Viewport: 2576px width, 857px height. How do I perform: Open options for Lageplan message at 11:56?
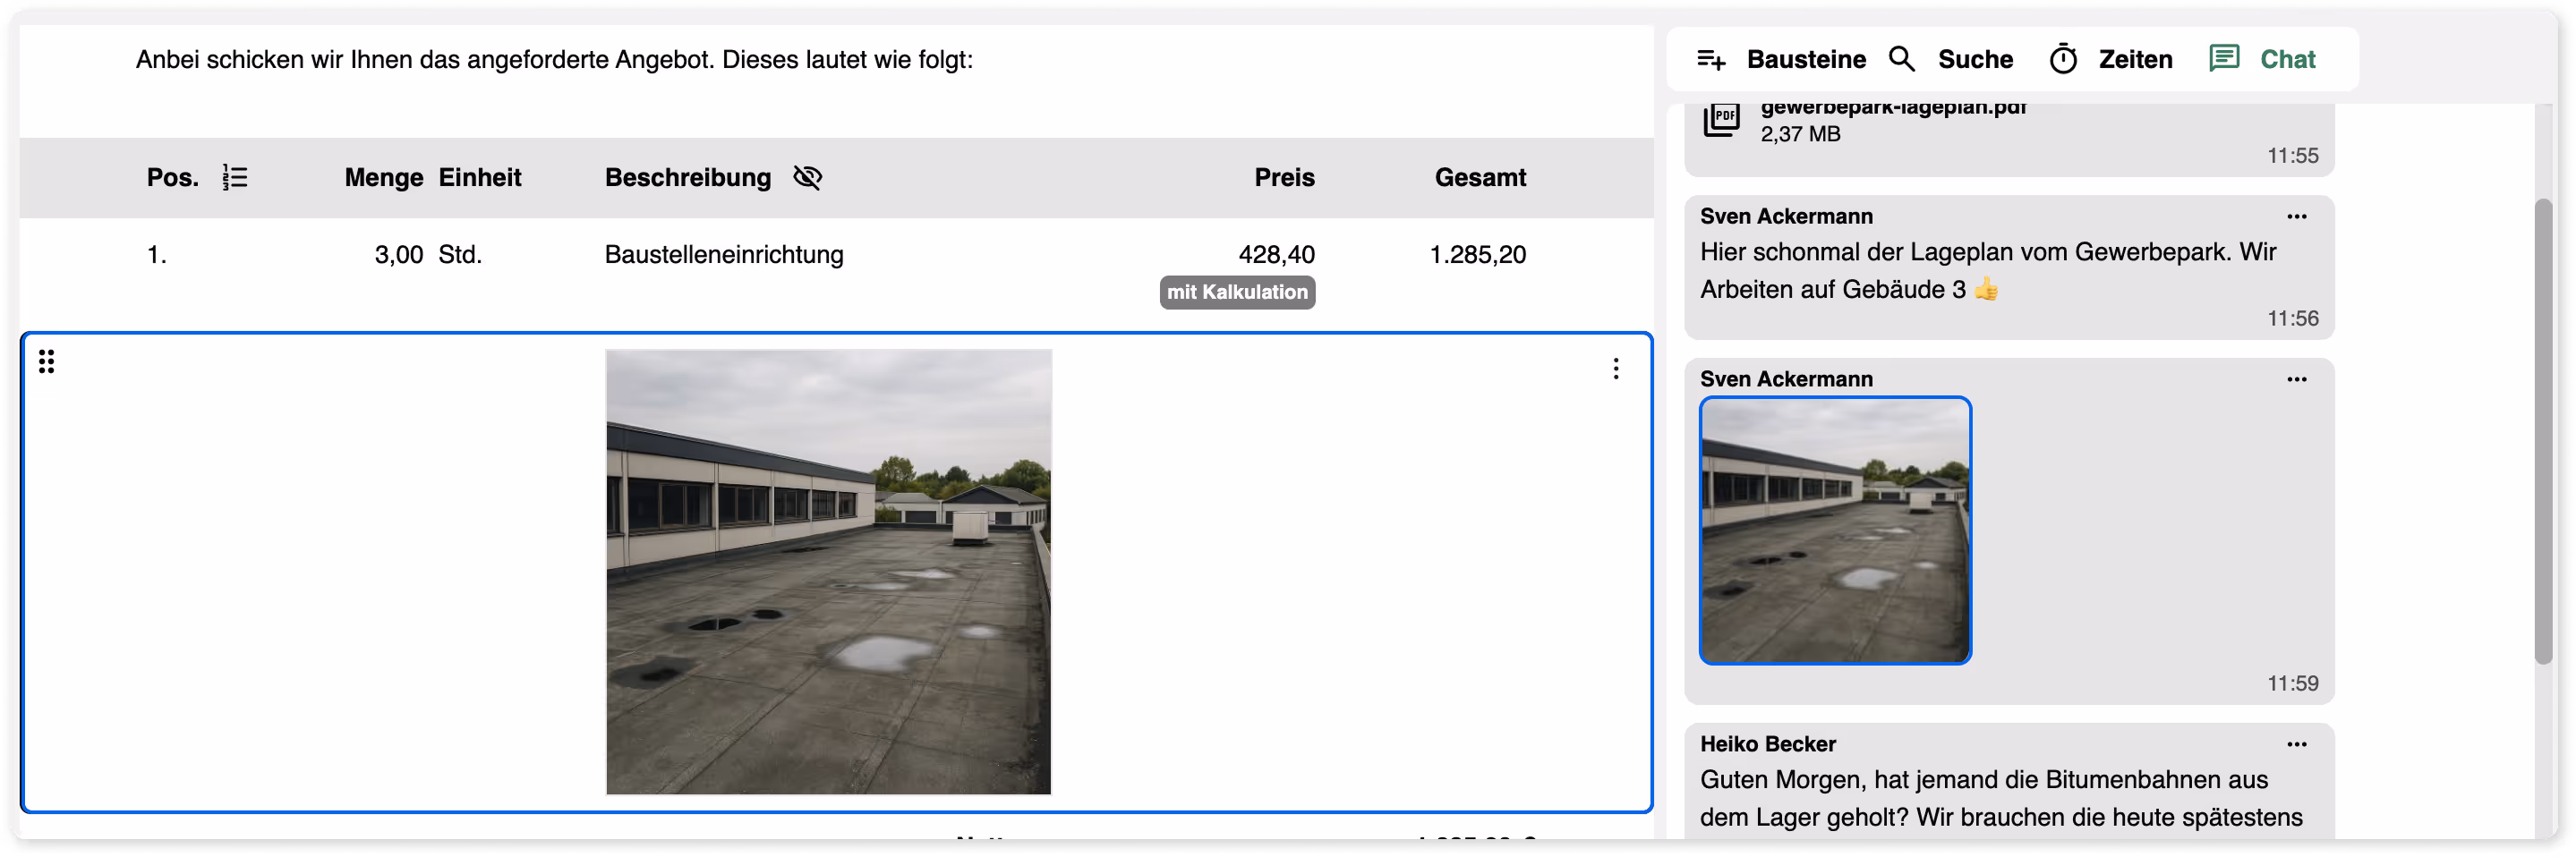tap(2297, 217)
